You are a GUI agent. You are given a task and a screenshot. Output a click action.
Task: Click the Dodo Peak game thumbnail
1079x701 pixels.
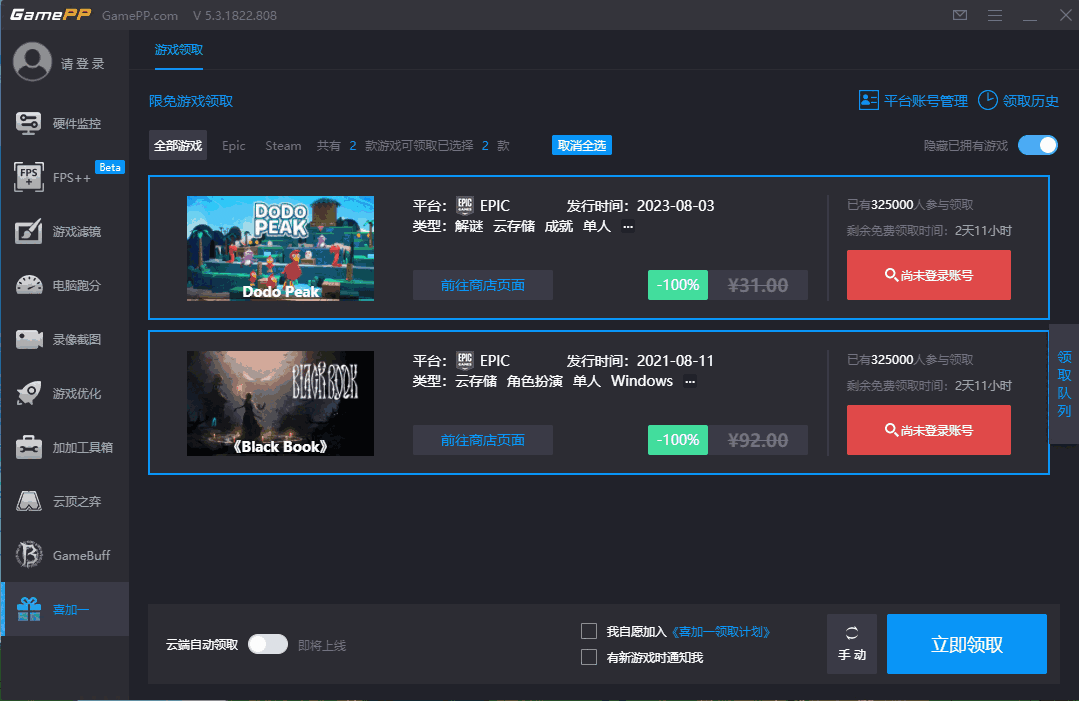280,248
